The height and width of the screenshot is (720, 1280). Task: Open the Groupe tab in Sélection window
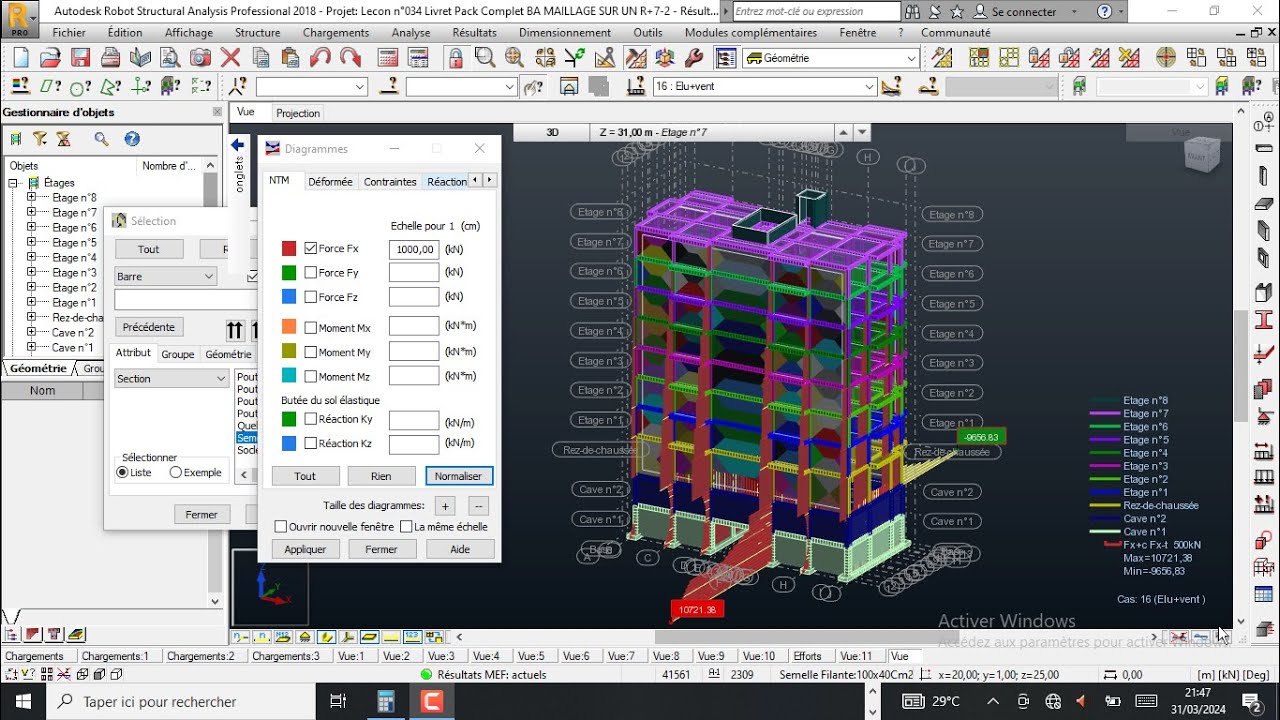178,354
